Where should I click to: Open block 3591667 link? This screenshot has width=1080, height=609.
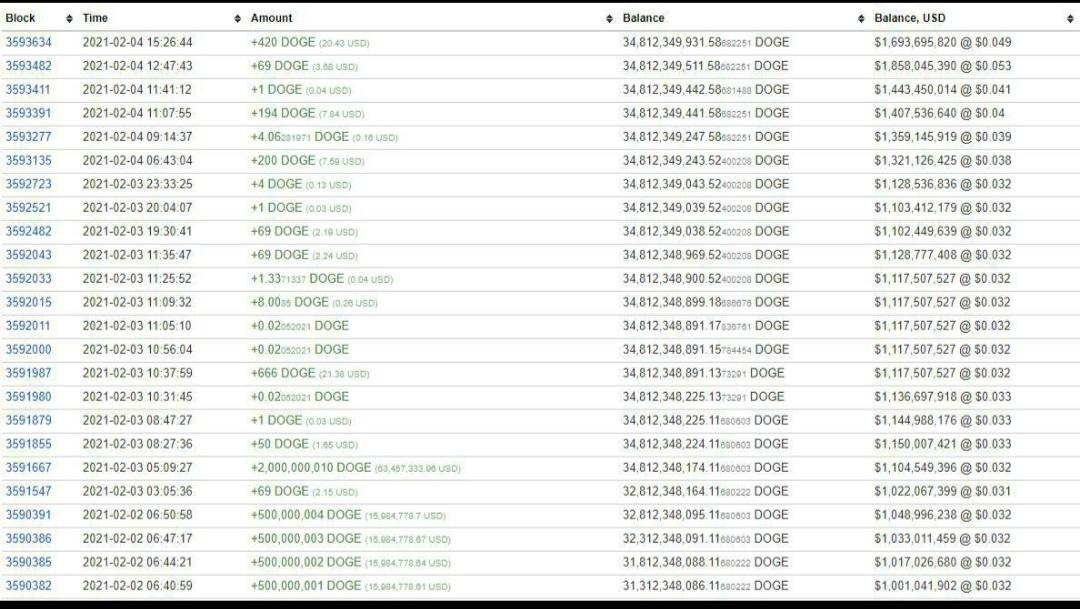click(x=28, y=467)
